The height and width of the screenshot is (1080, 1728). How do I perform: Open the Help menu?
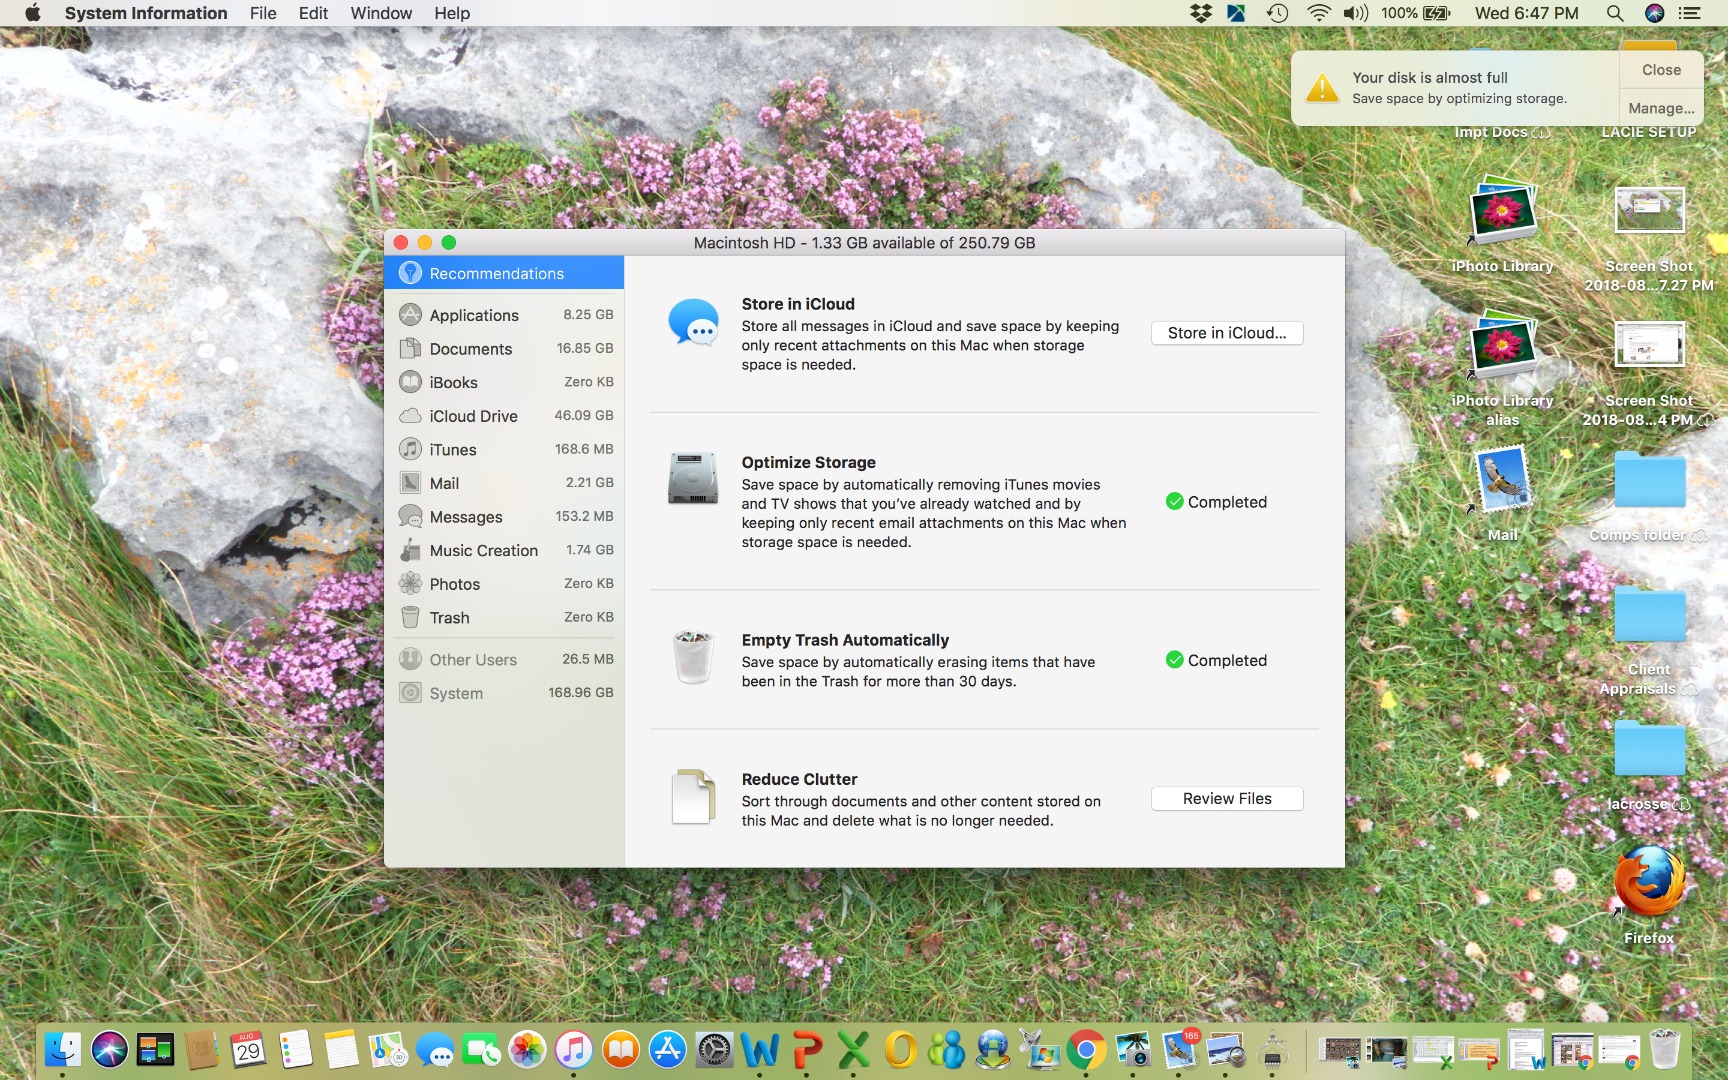[451, 13]
